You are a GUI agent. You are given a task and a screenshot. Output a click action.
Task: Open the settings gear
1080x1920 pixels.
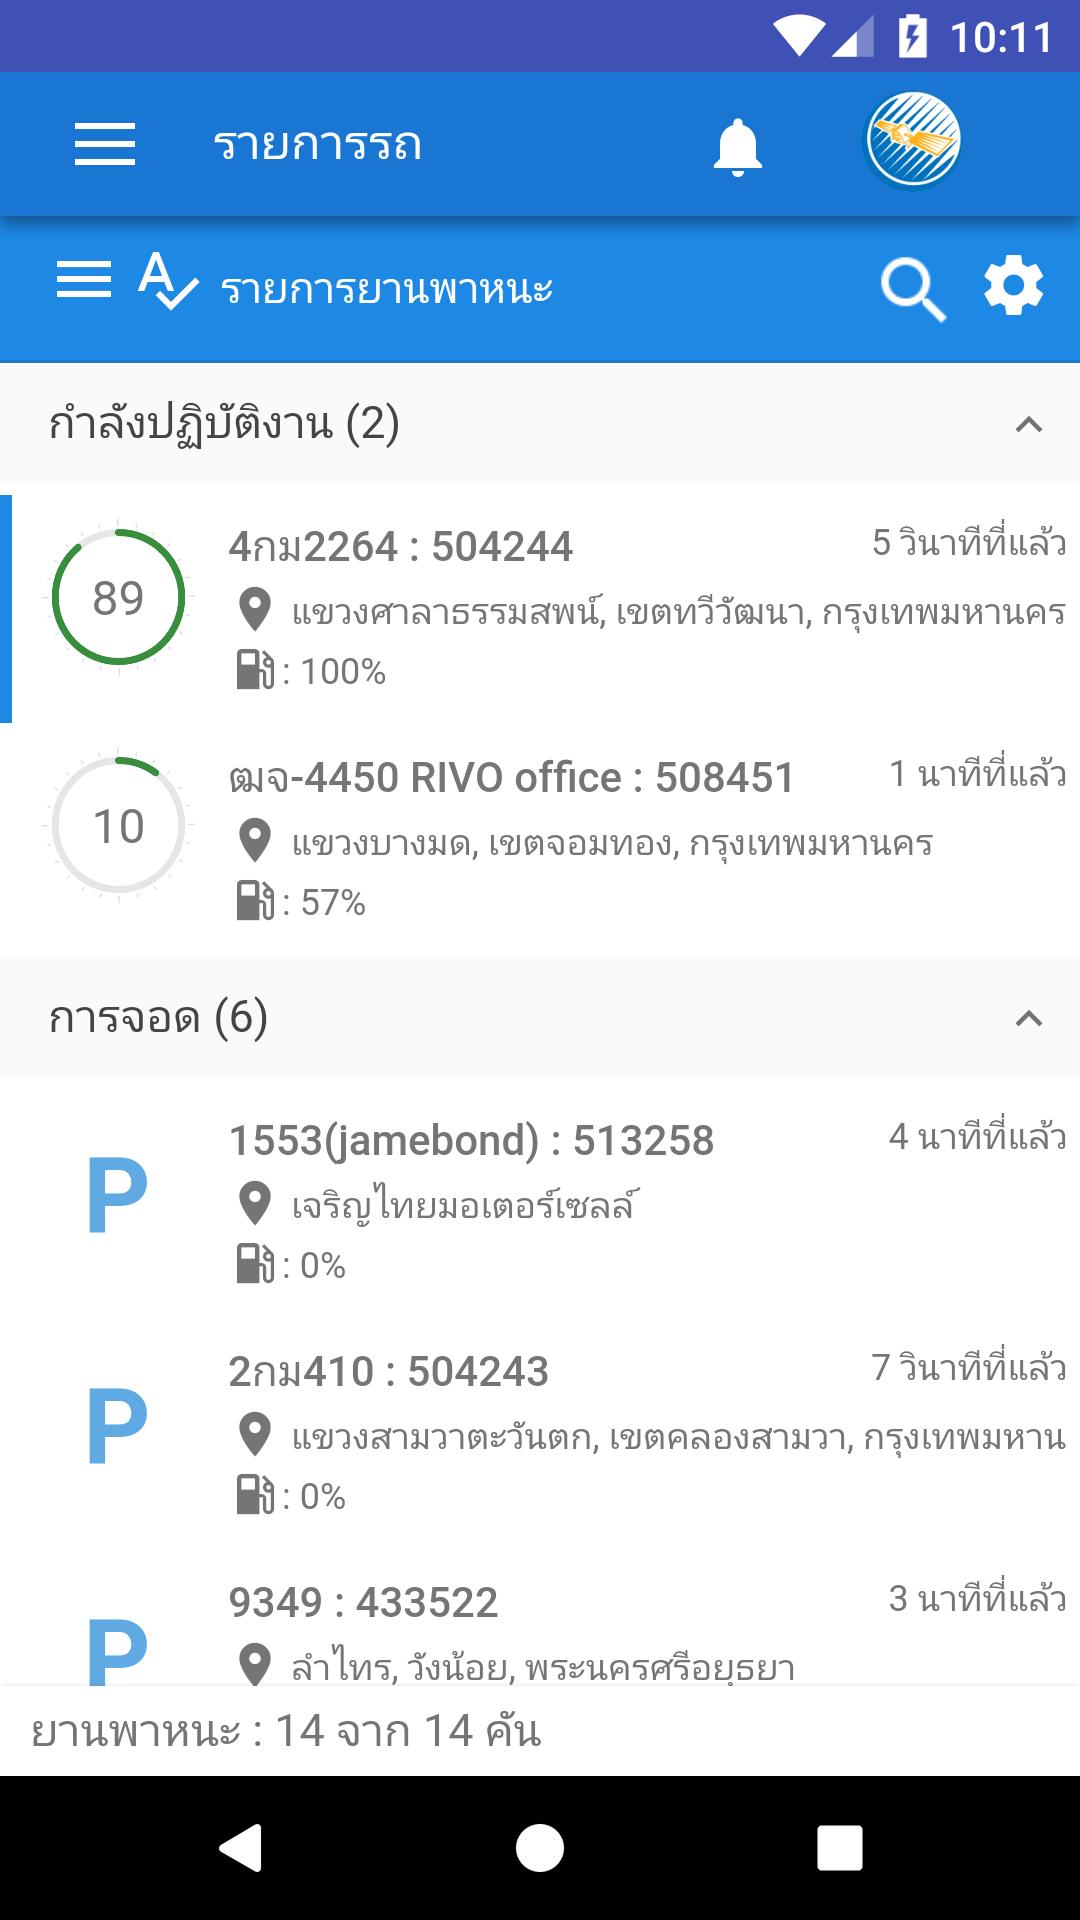pyautogui.click(x=1014, y=286)
